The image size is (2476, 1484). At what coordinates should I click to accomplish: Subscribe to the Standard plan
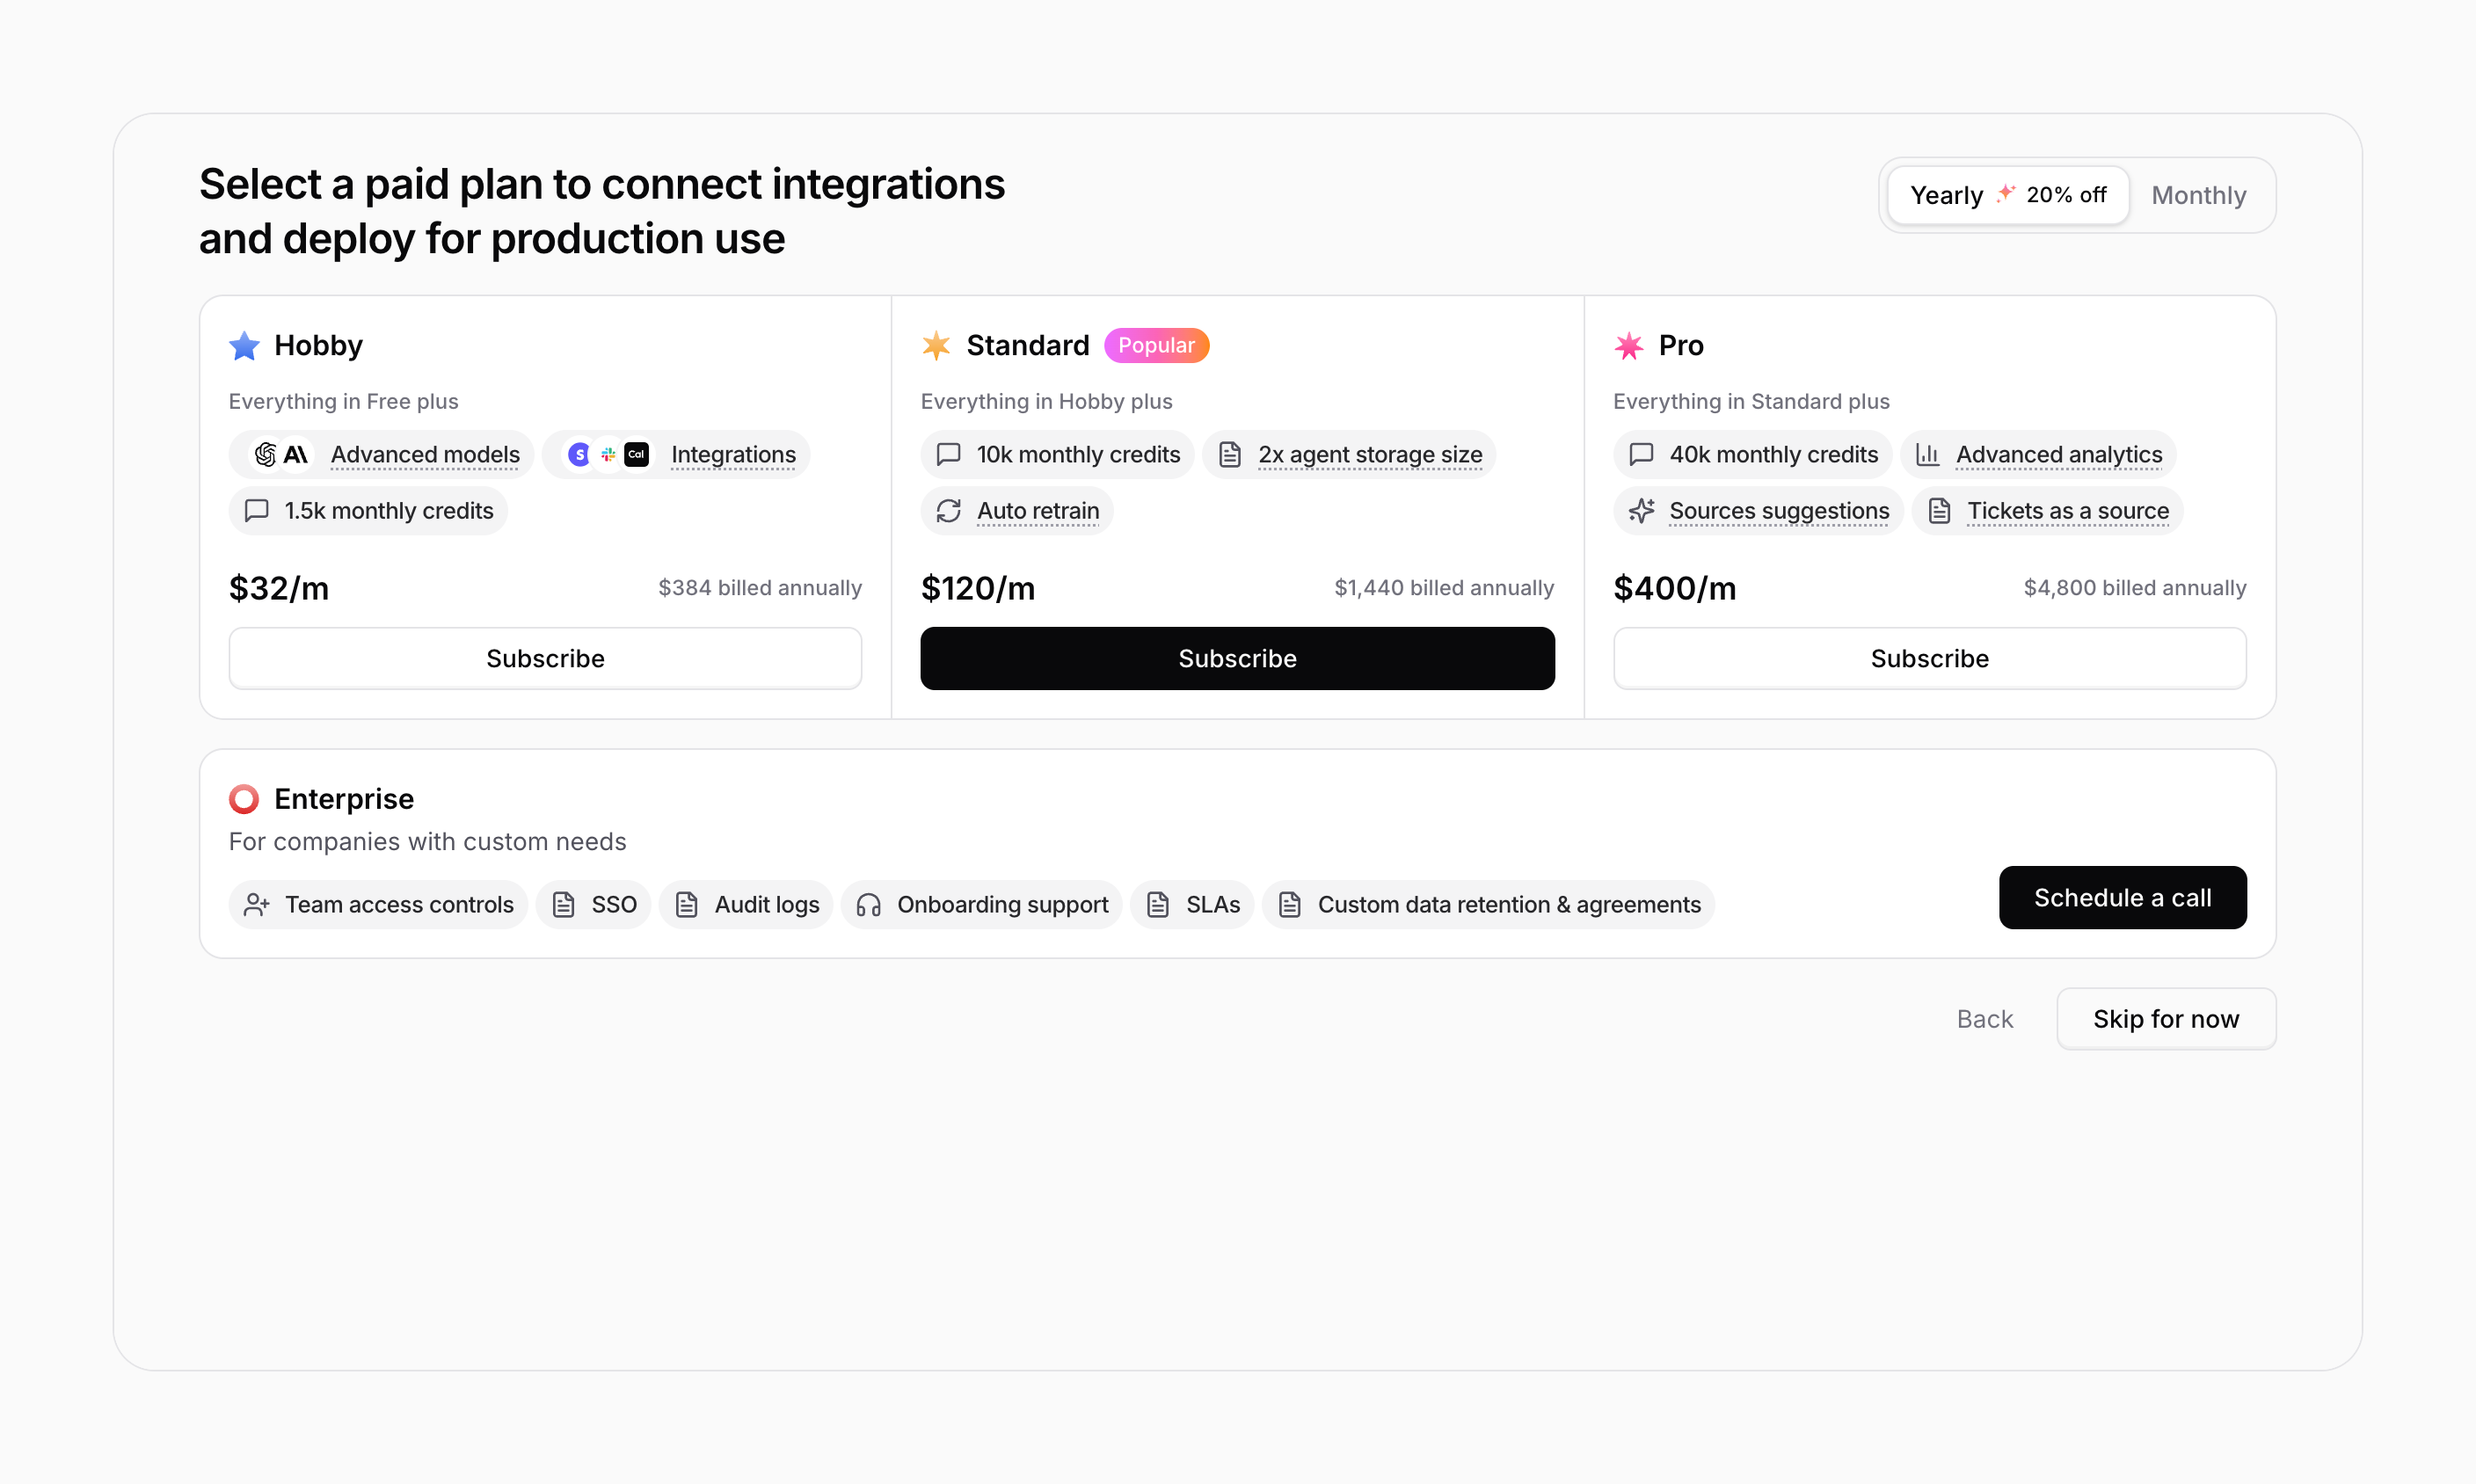1237,658
